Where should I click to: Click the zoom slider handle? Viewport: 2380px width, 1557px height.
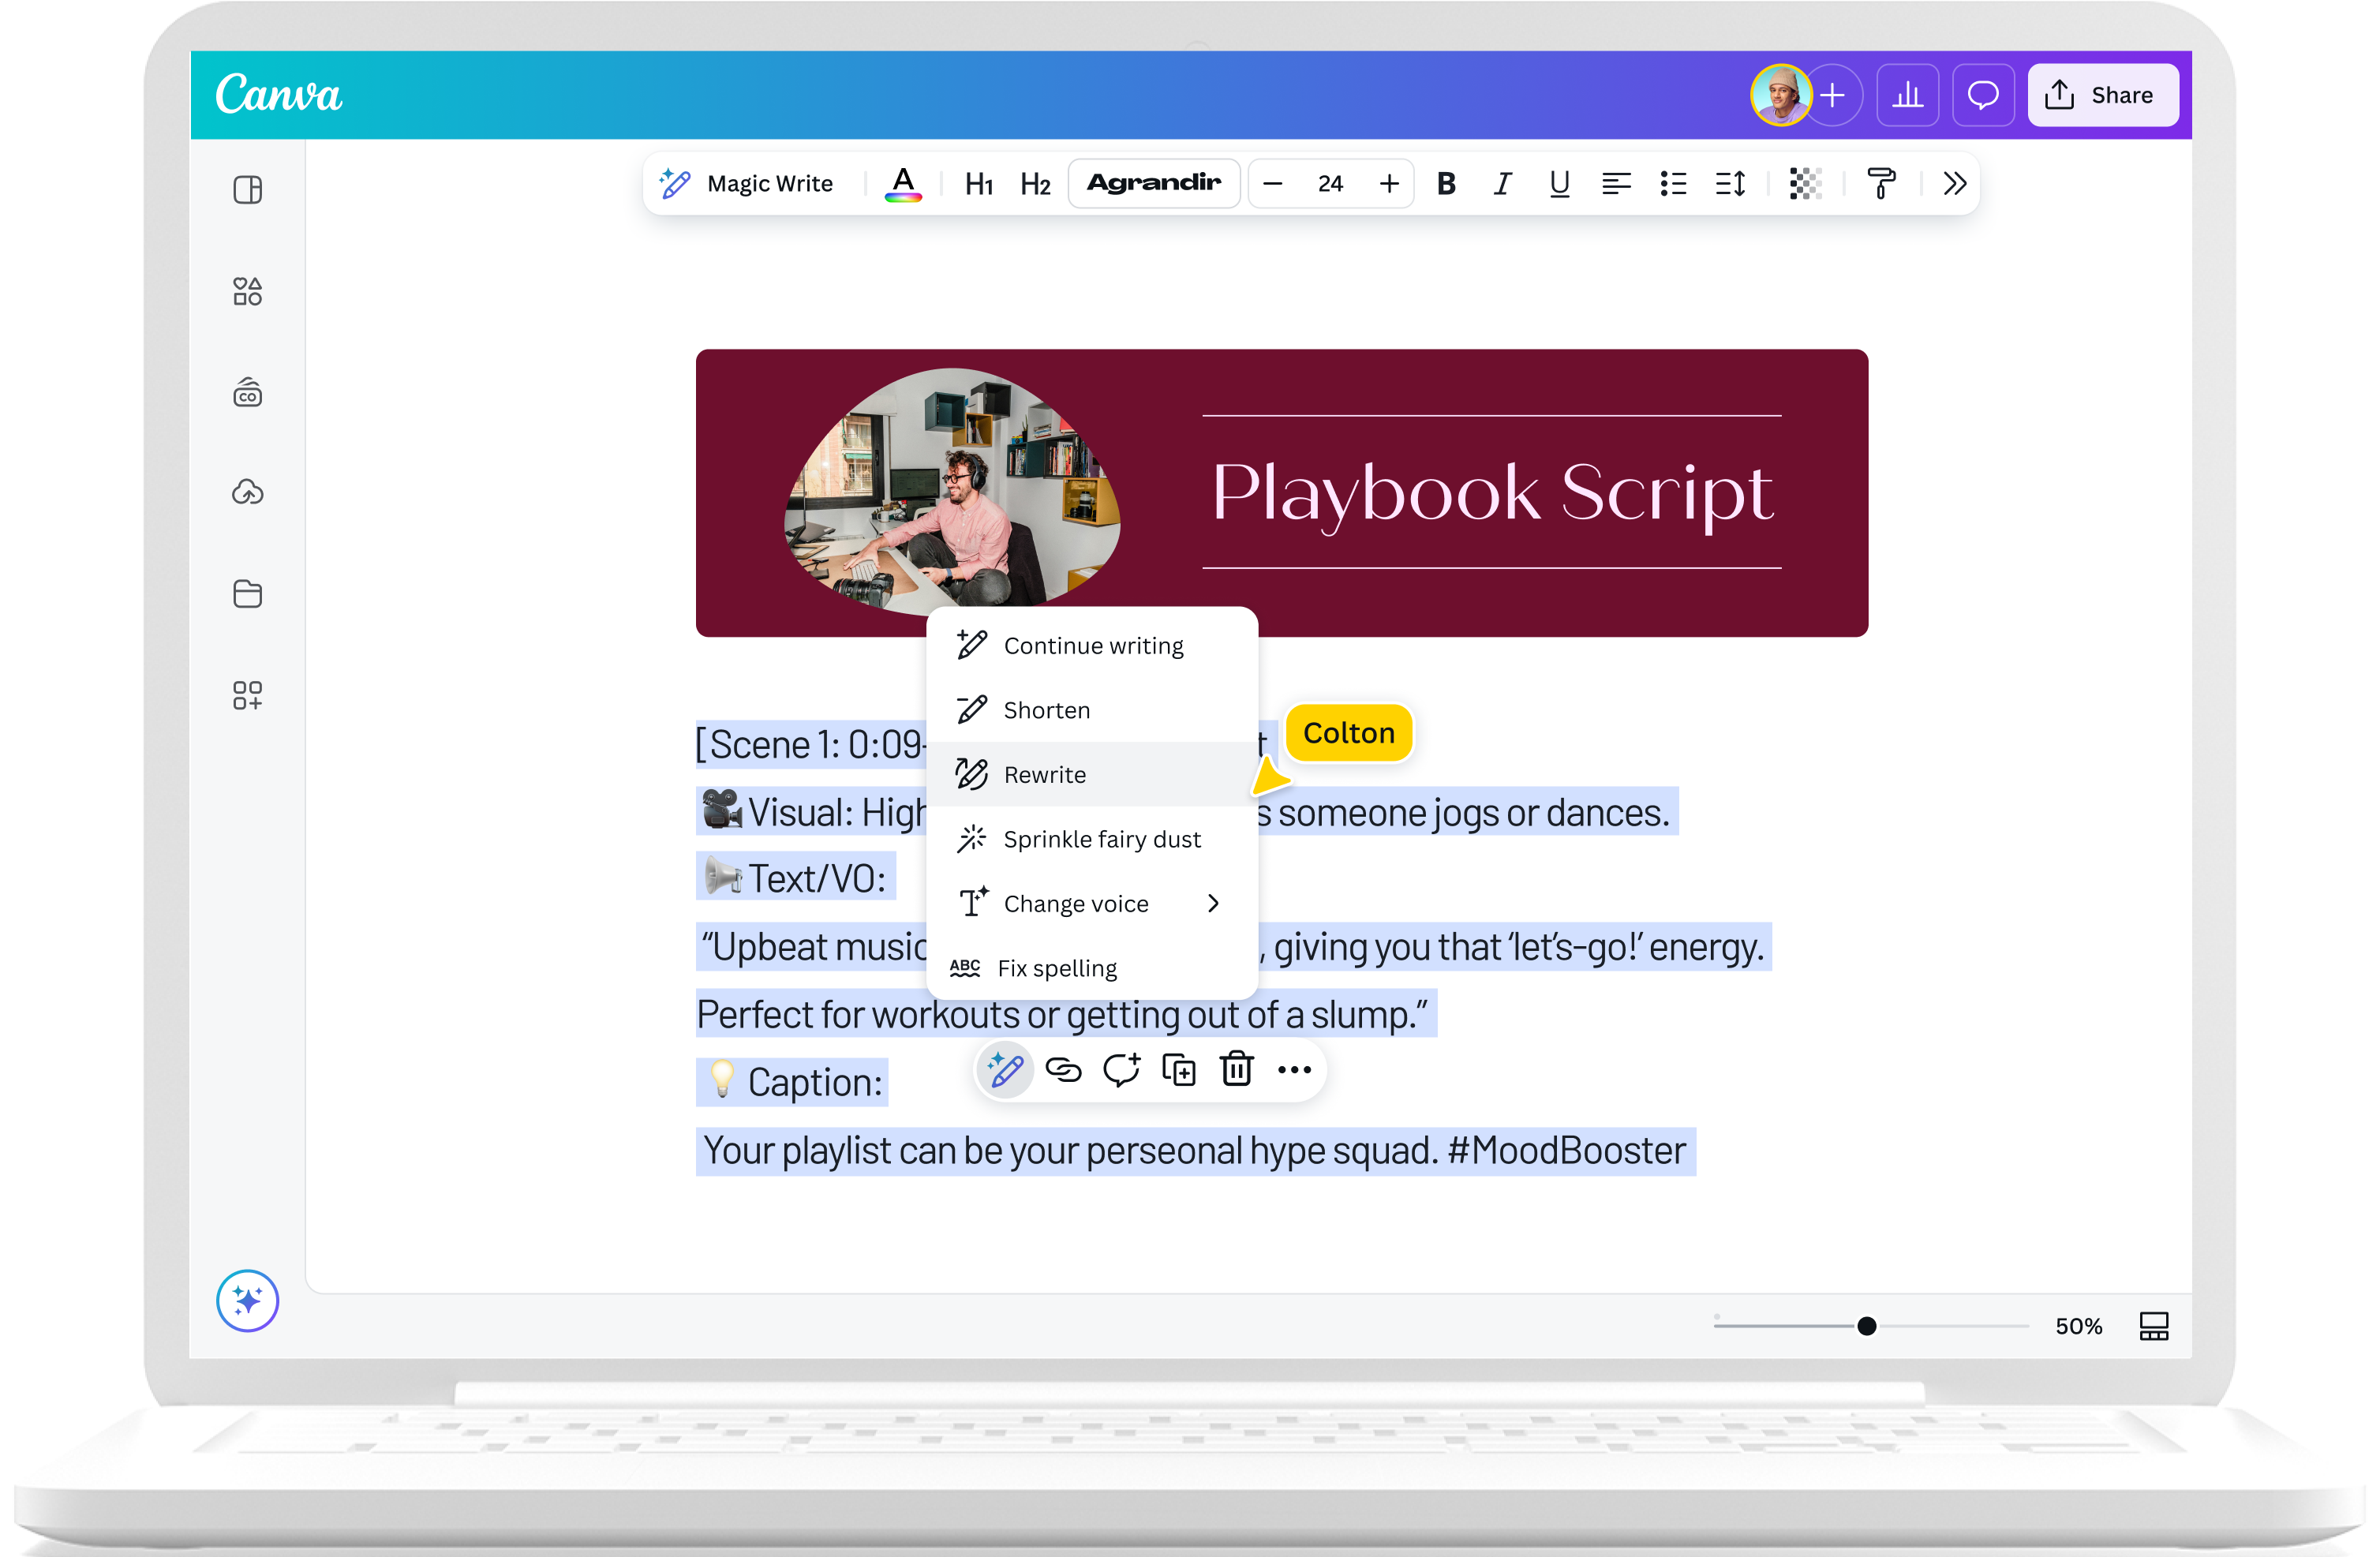[x=1866, y=1326]
